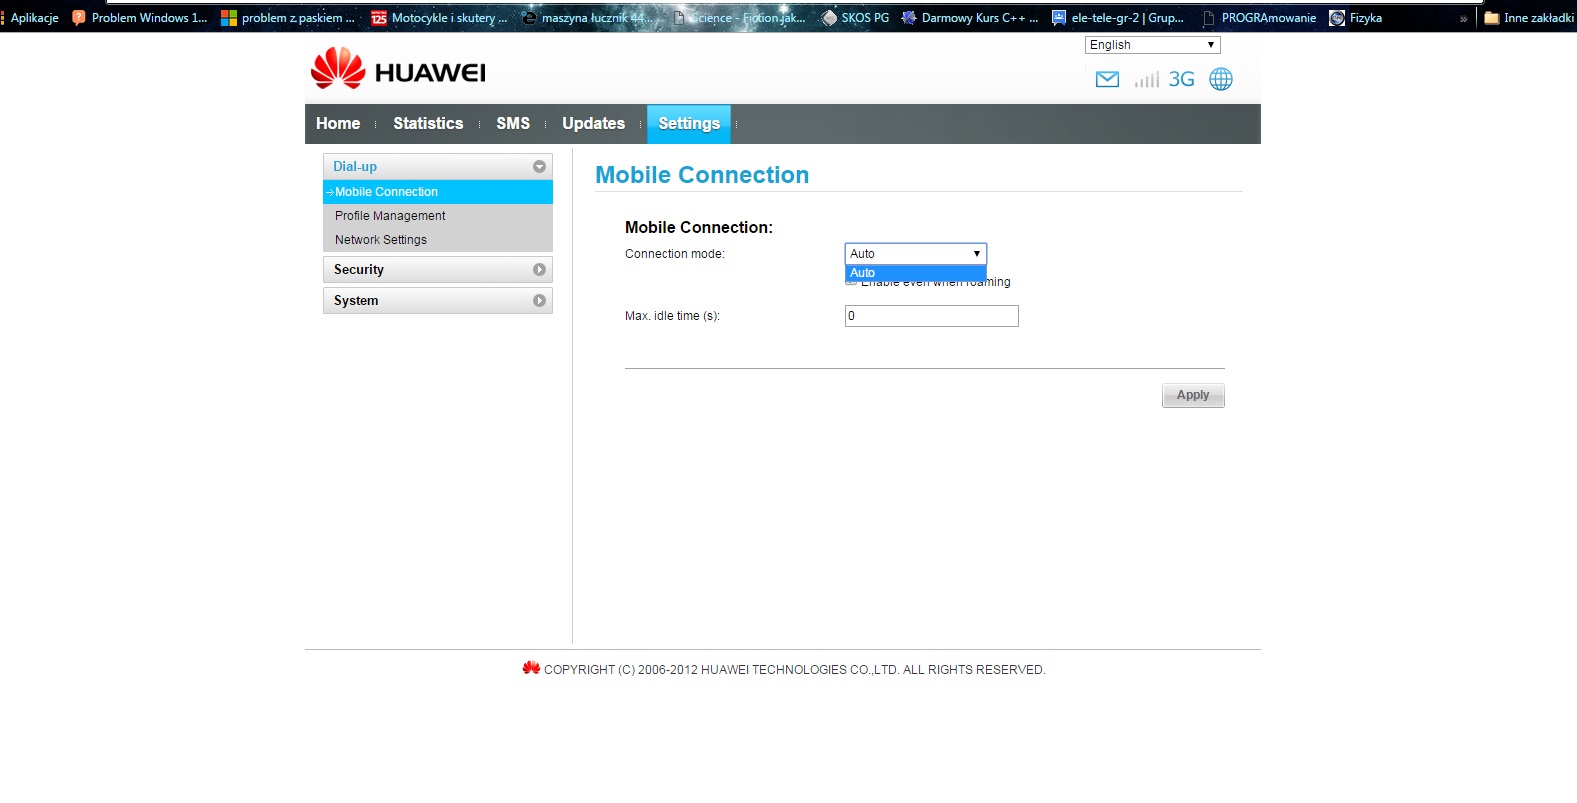Open the SMS envelope icon in header
Viewport: 1577px width, 803px height.
point(1107,80)
